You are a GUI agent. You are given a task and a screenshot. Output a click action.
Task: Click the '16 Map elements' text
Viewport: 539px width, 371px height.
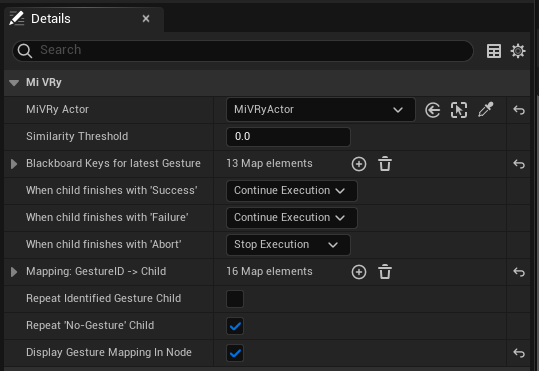pyautogui.click(x=269, y=271)
